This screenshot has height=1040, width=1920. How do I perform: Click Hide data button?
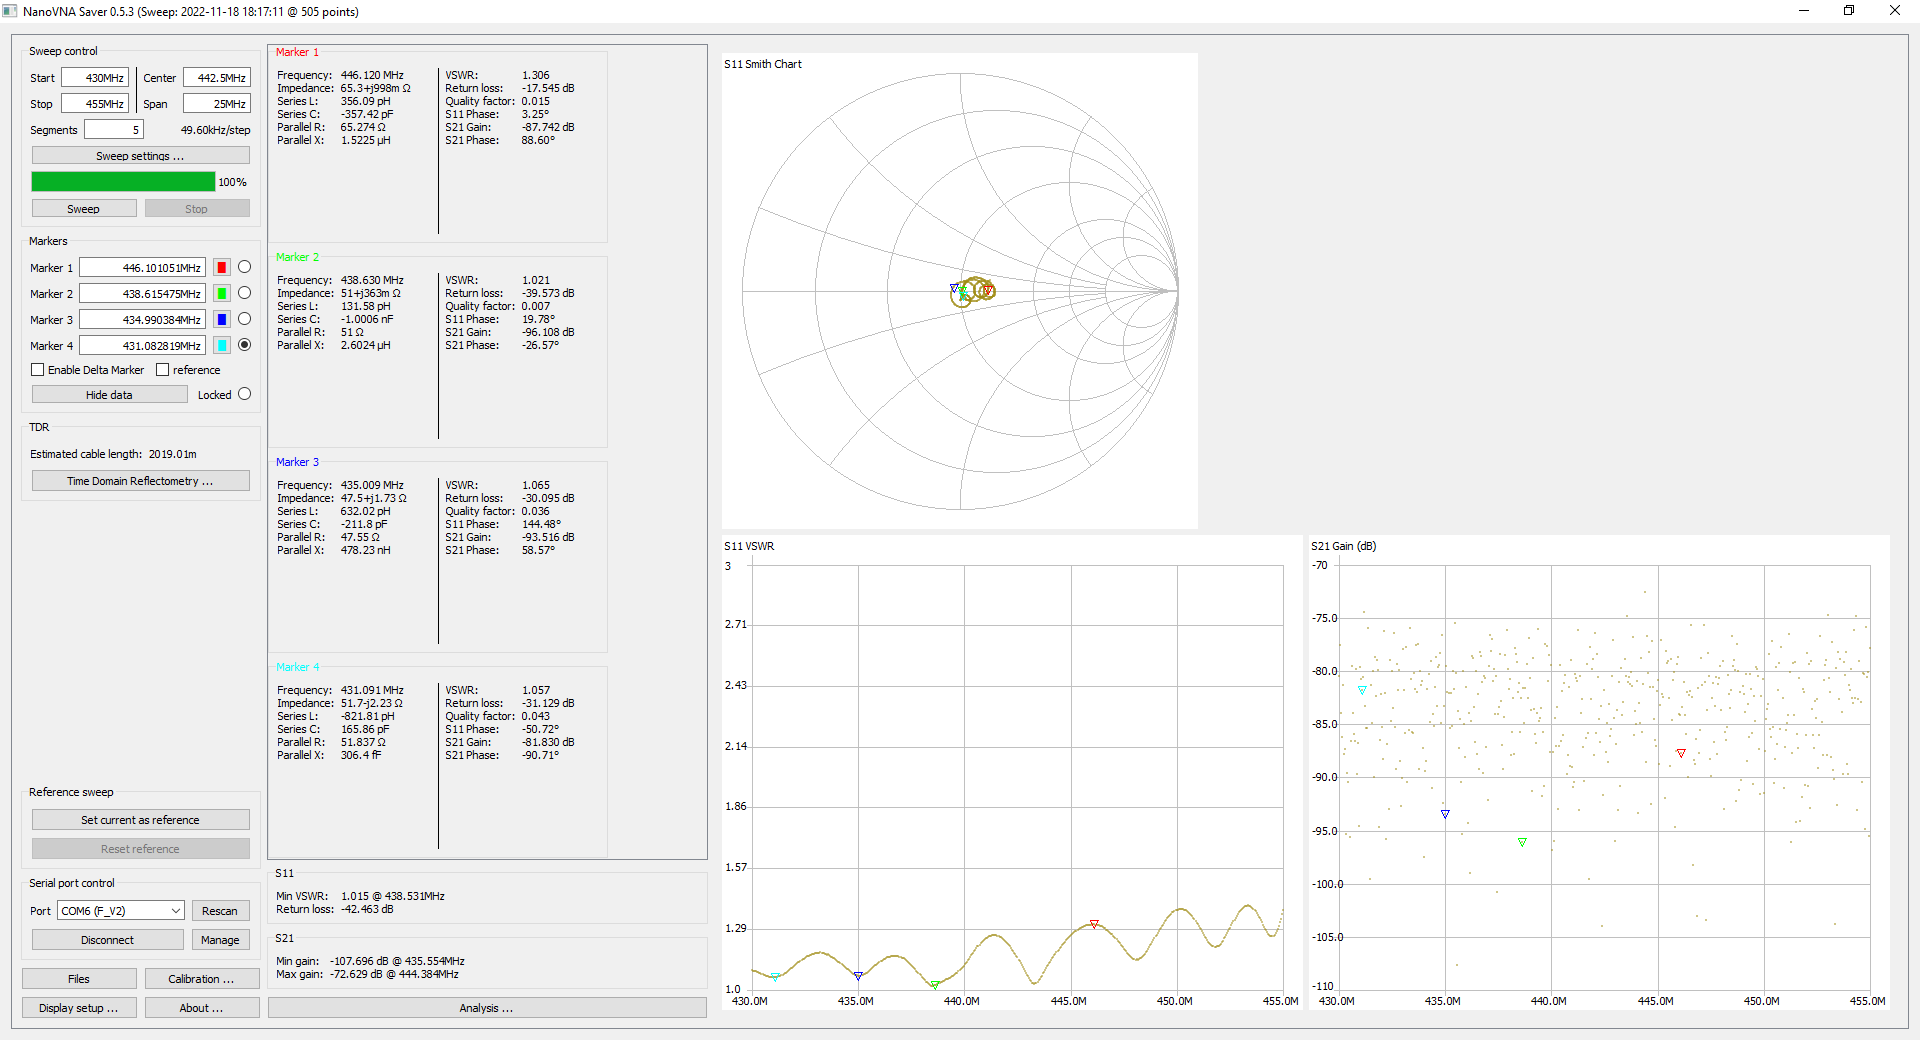109,395
